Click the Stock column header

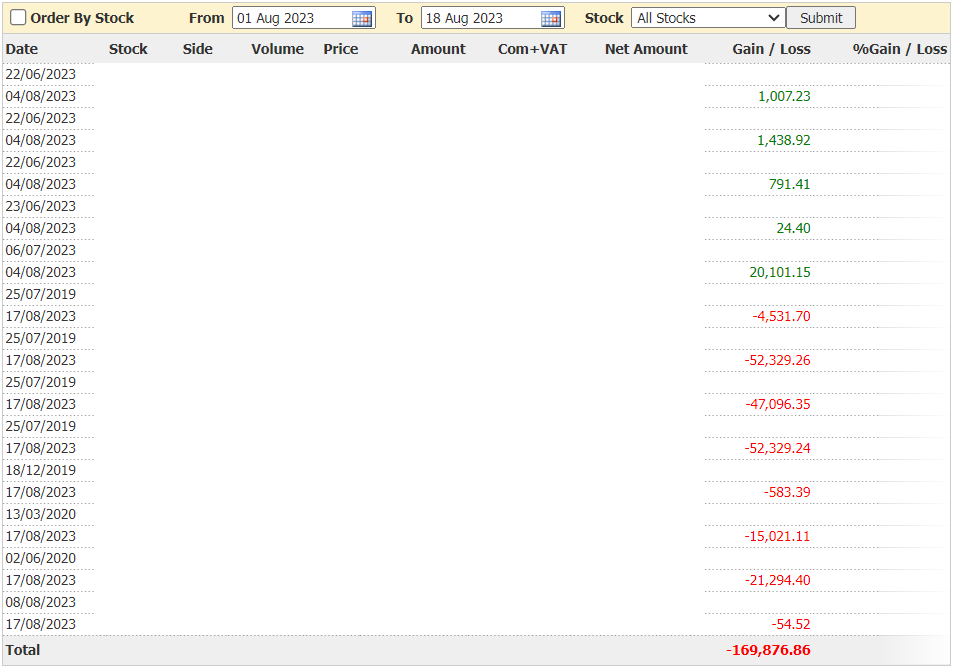coord(129,49)
